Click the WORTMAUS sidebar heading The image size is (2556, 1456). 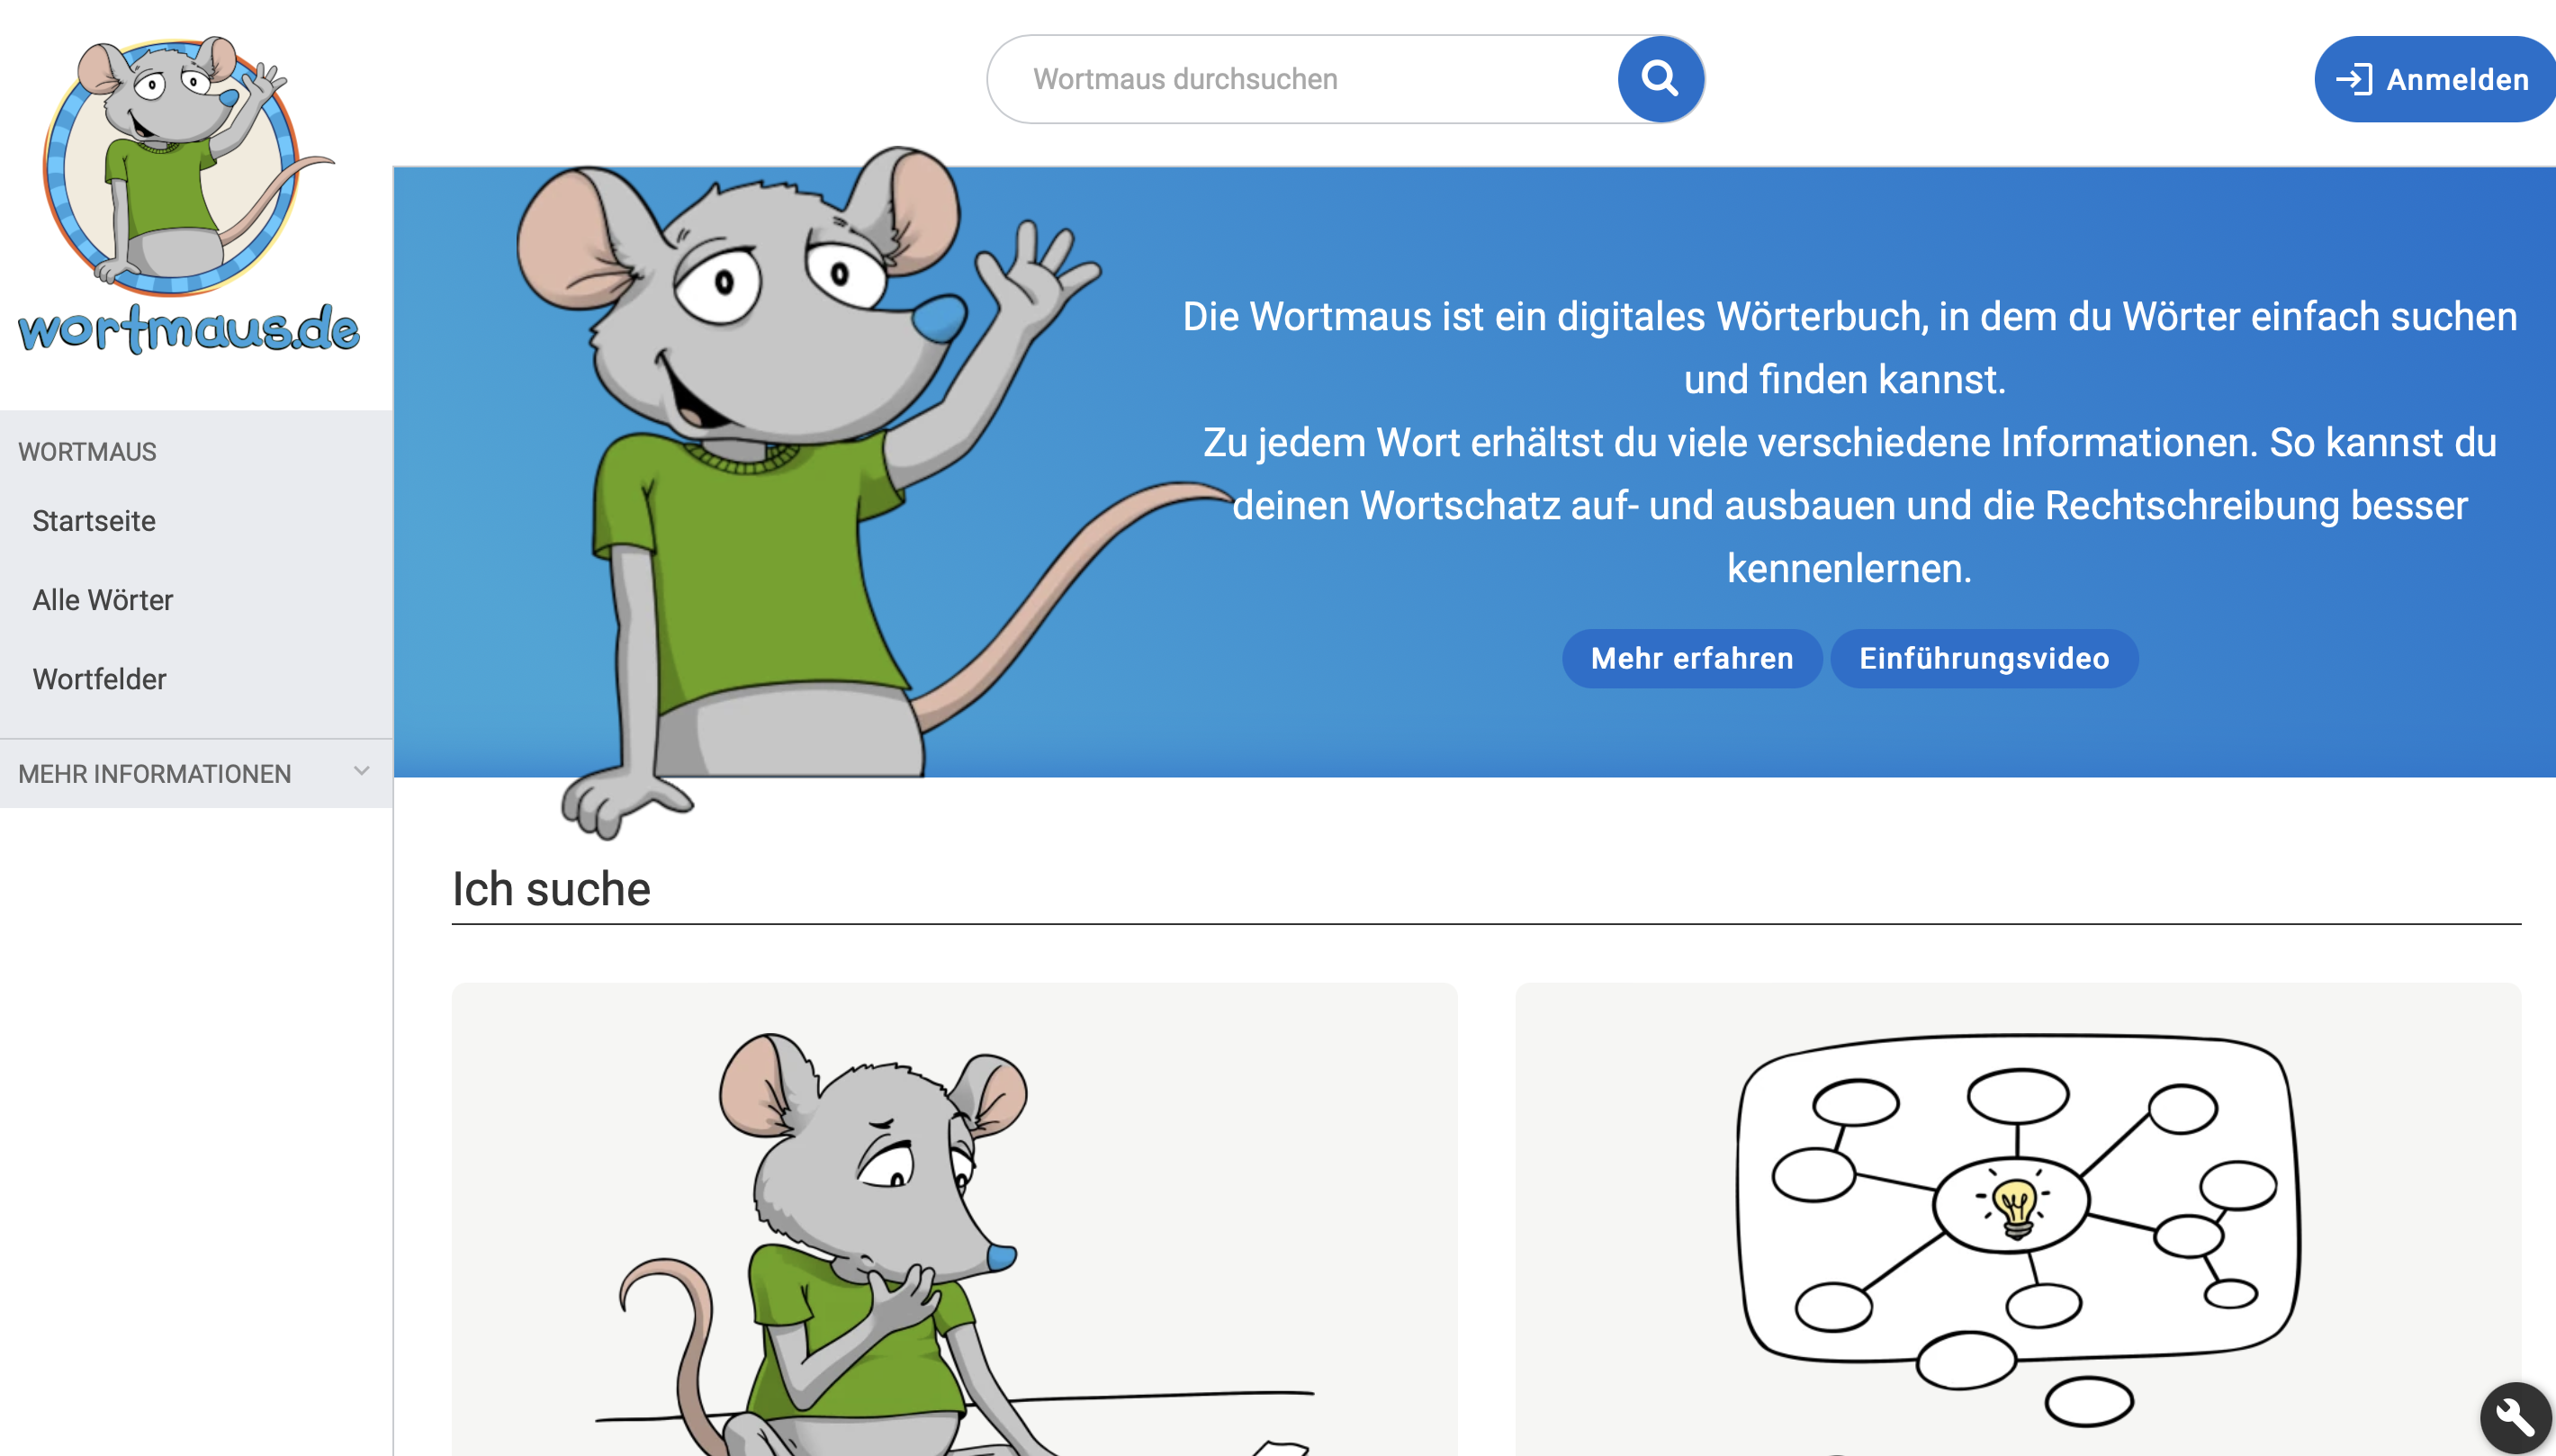tap(87, 452)
